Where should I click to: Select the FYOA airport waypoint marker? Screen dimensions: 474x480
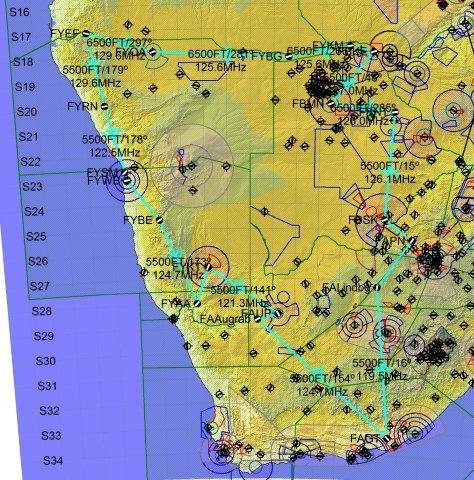click(x=152, y=52)
